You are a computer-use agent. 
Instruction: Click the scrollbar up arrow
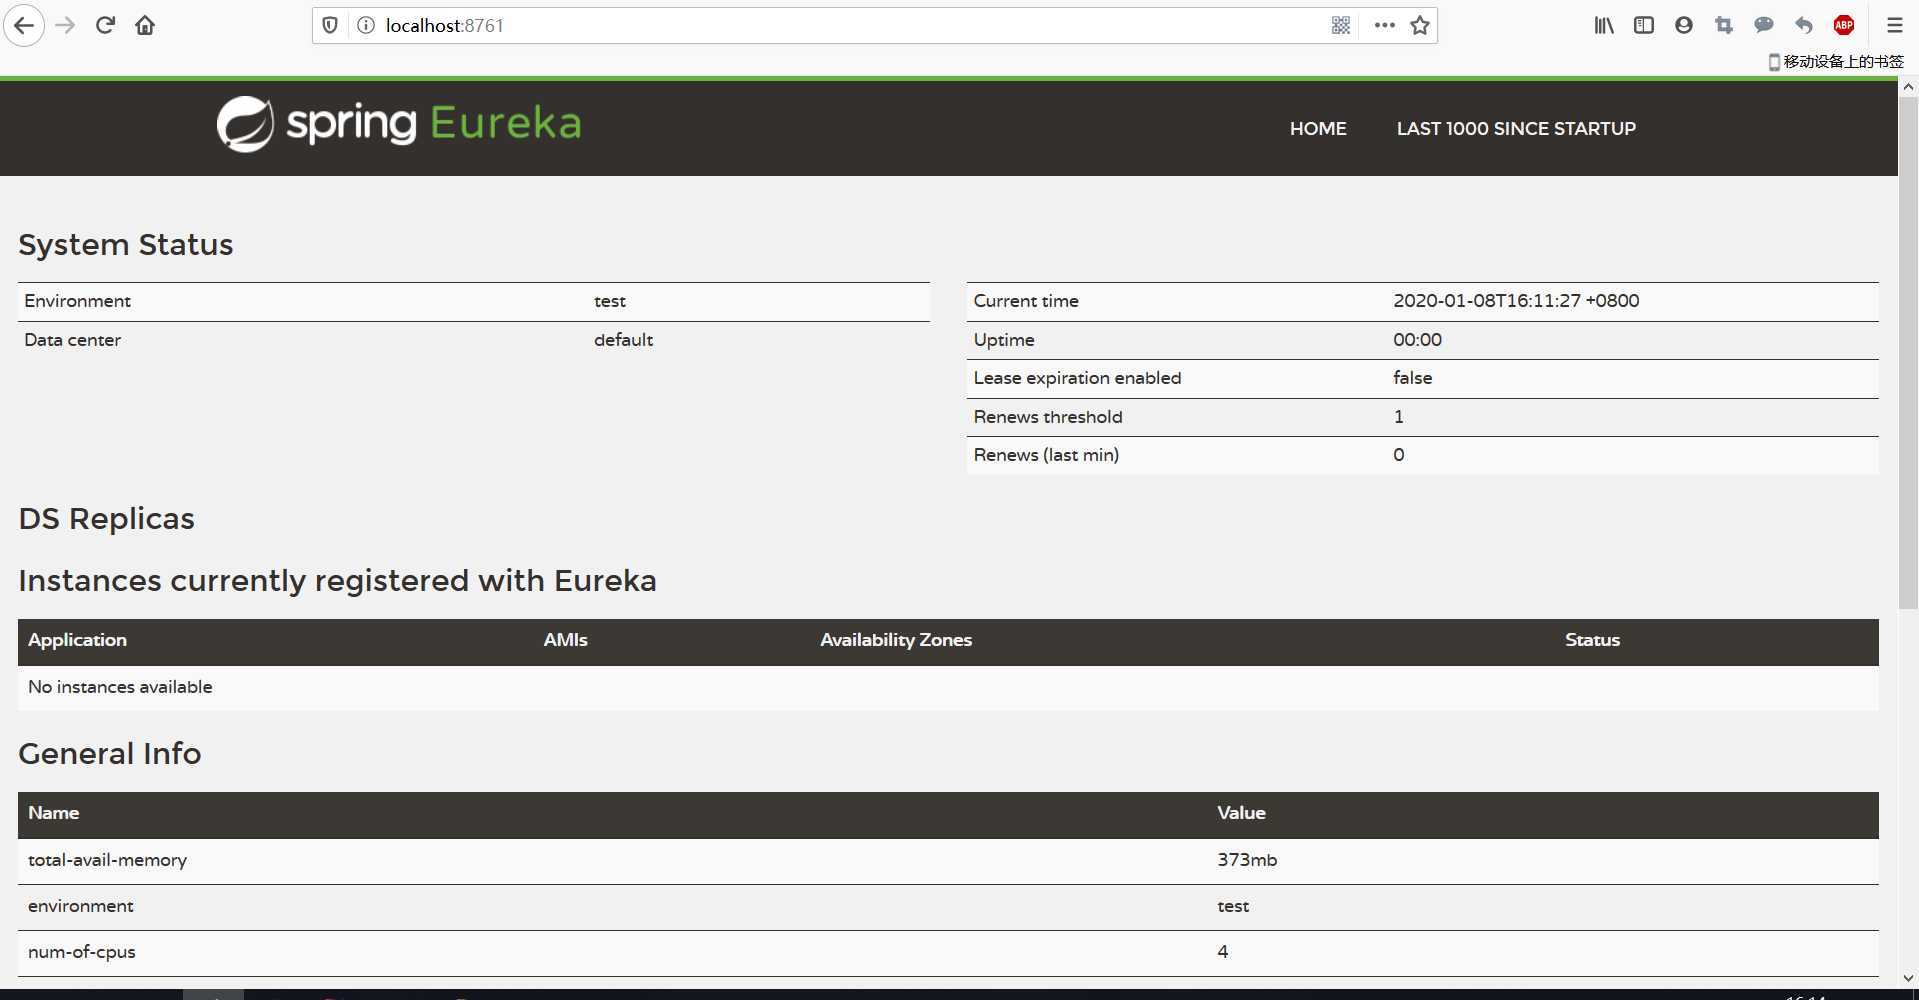click(1908, 87)
